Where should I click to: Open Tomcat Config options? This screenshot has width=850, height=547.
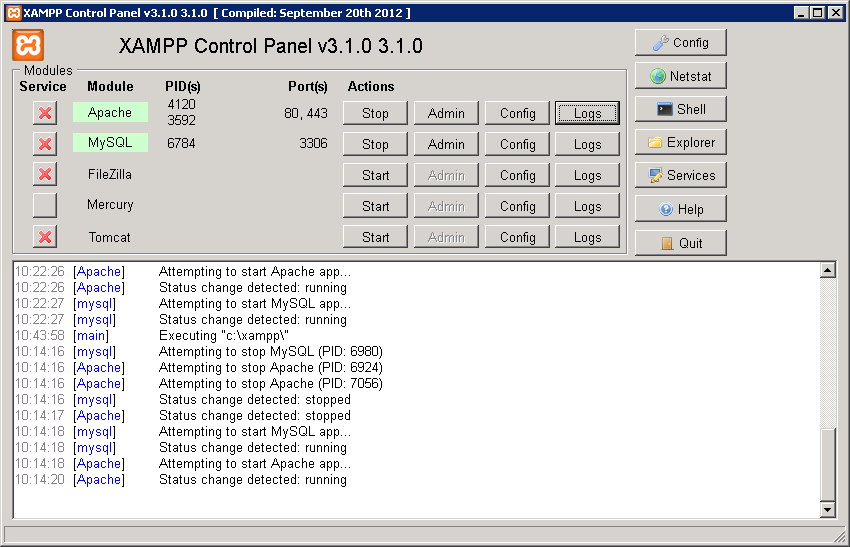(x=517, y=237)
